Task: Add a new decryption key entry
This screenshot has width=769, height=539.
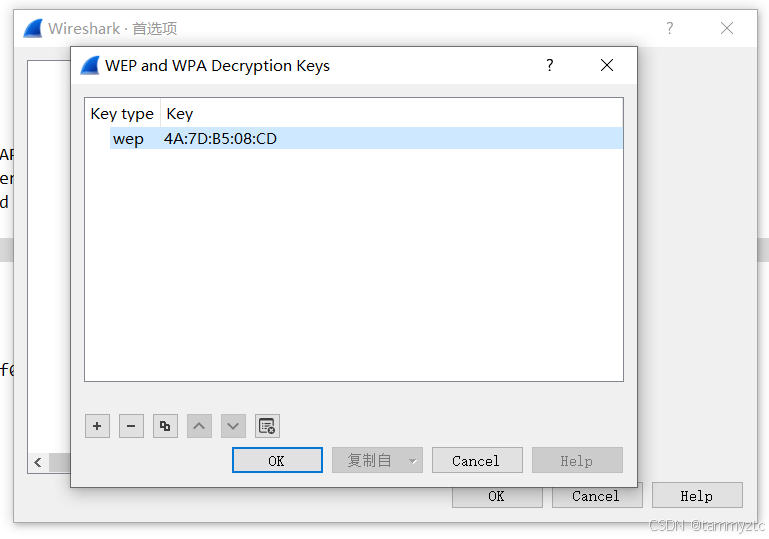Action: pos(97,426)
